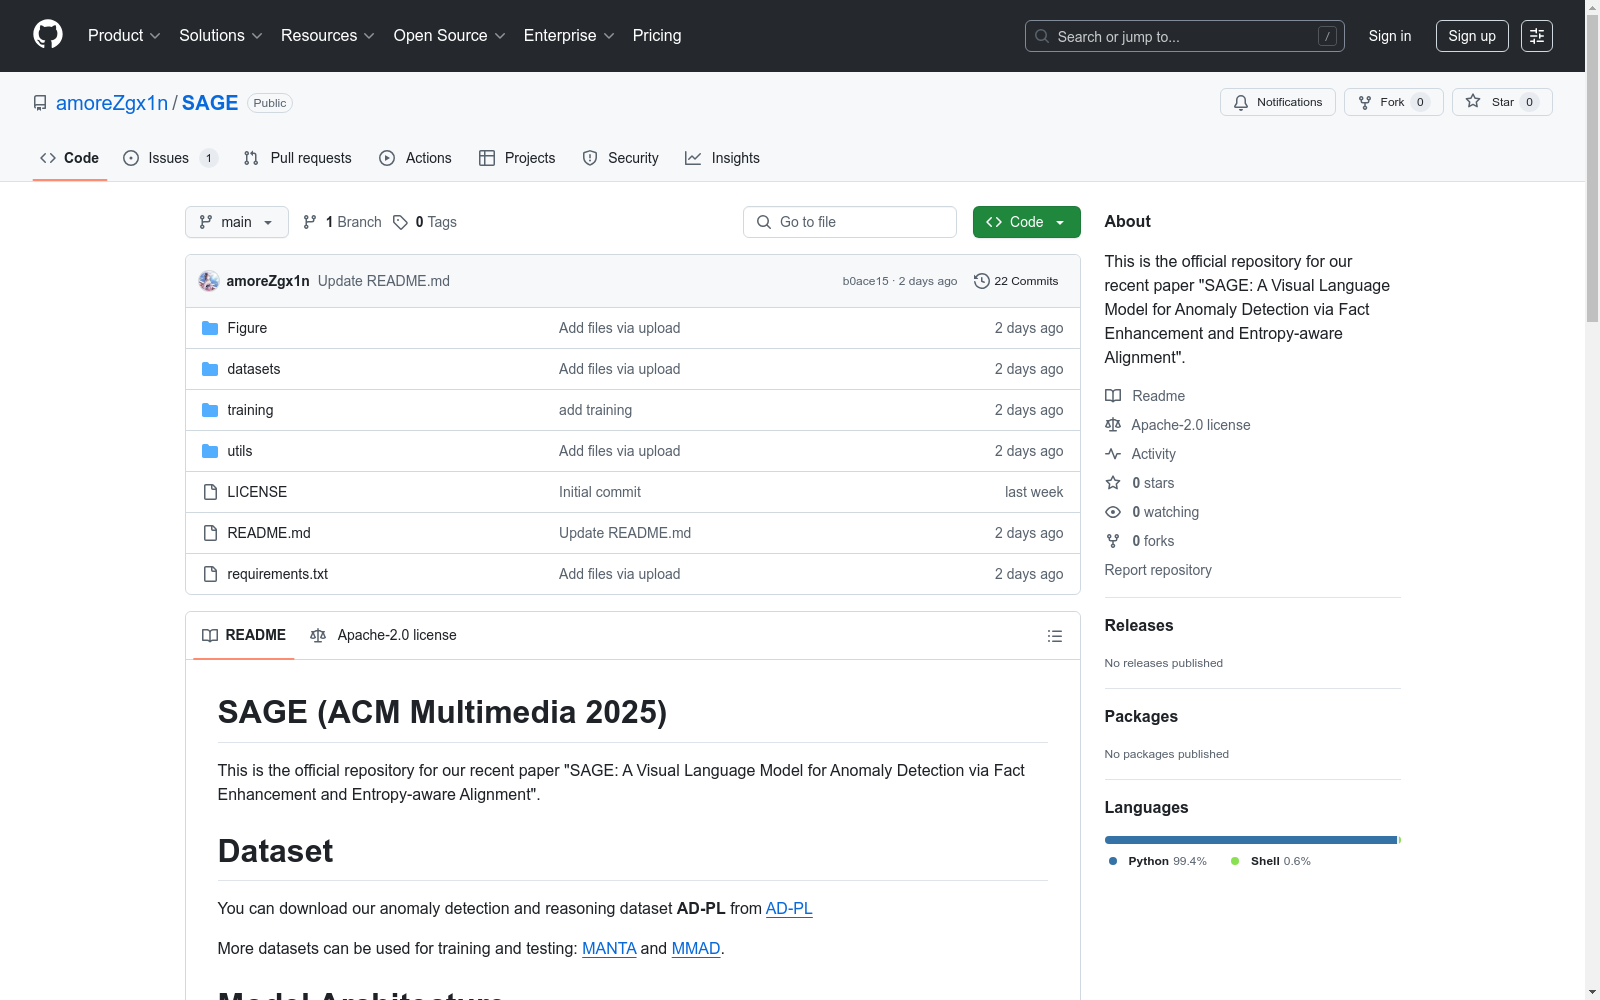Focus the Search or jump to field
This screenshot has width=1600, height=1000.
1185,36
